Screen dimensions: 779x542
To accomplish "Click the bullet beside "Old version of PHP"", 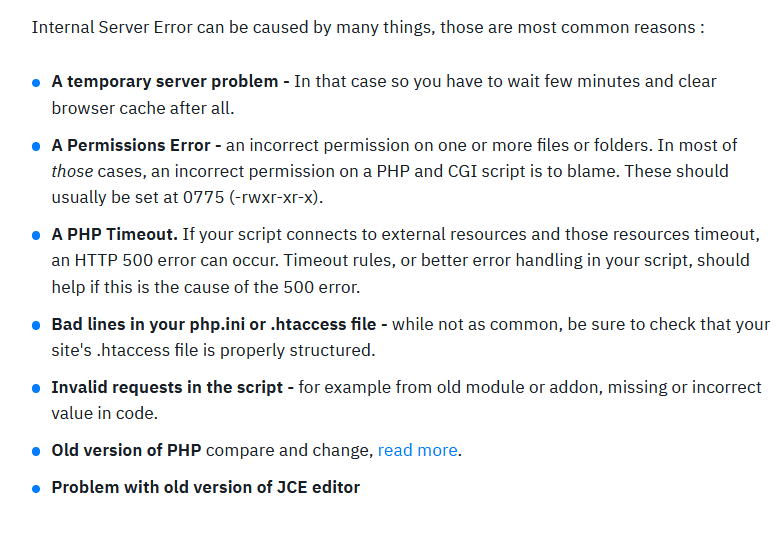I will click(x=37, y=452).
